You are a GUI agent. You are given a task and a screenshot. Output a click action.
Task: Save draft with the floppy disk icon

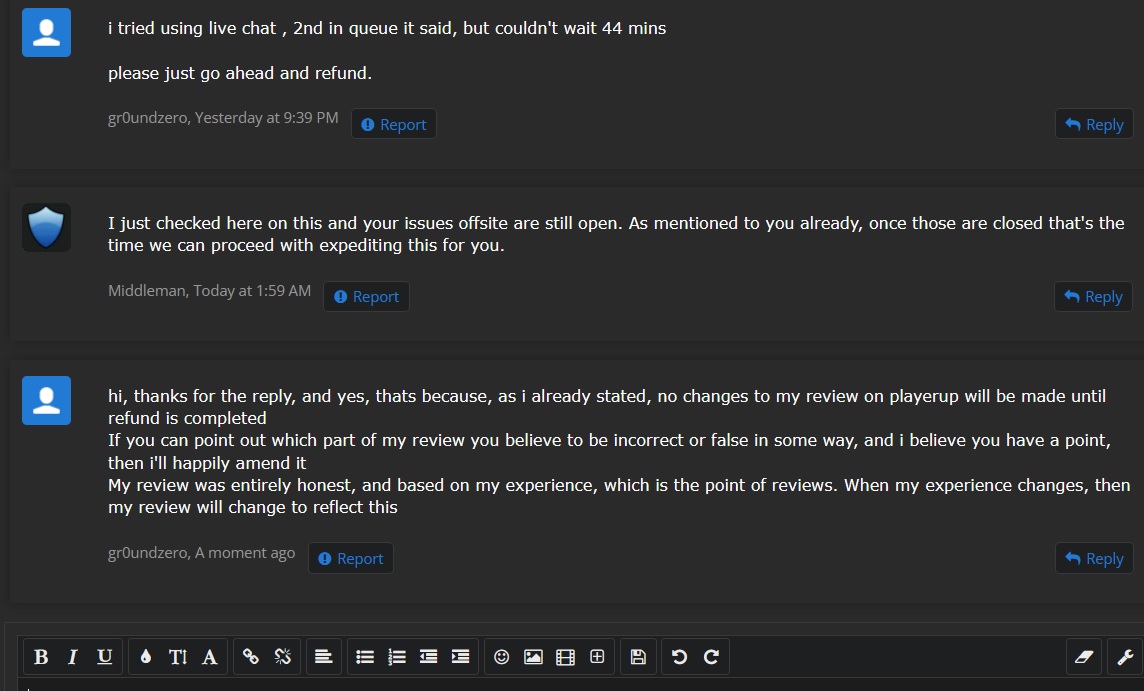(x=638, y=657)
